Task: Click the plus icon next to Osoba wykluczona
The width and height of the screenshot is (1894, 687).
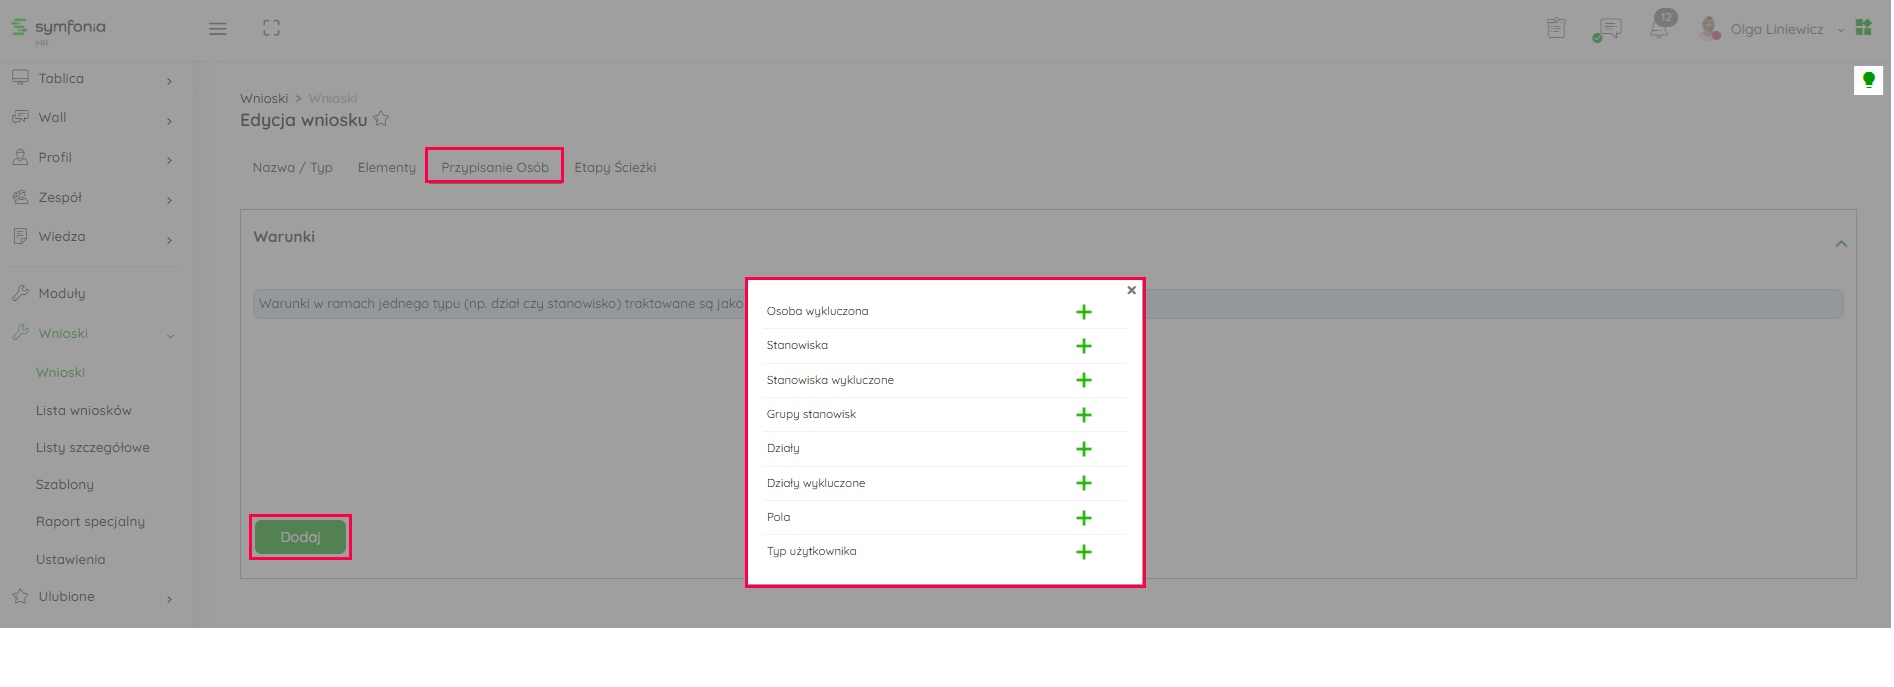Action: click(x=1083, y=312)
